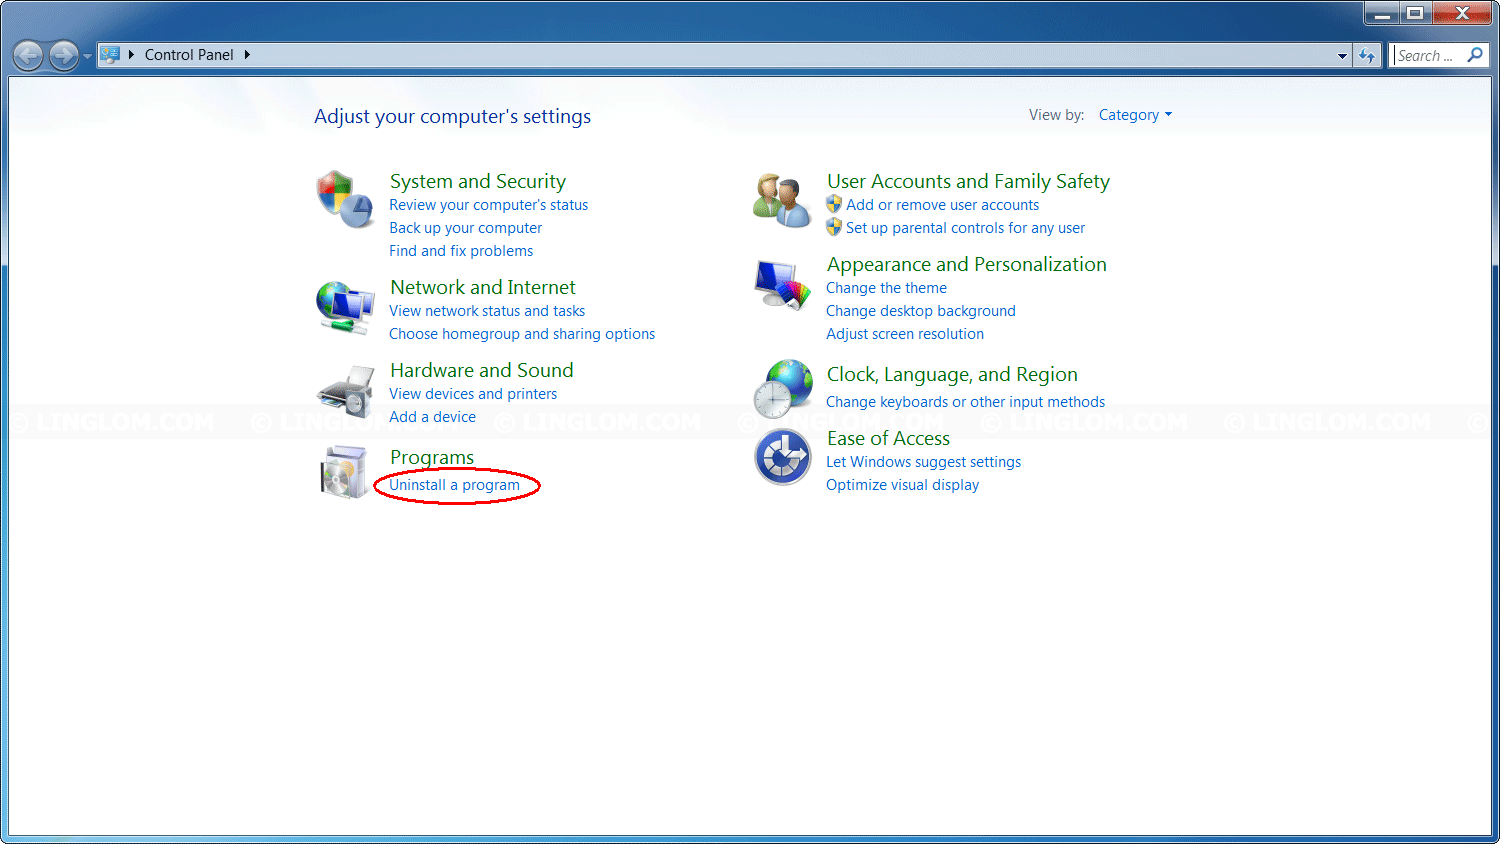This screenshot has height=844, width=1500.
Task: Click Add or remove user accounts
Action: (x=942, y=205)
